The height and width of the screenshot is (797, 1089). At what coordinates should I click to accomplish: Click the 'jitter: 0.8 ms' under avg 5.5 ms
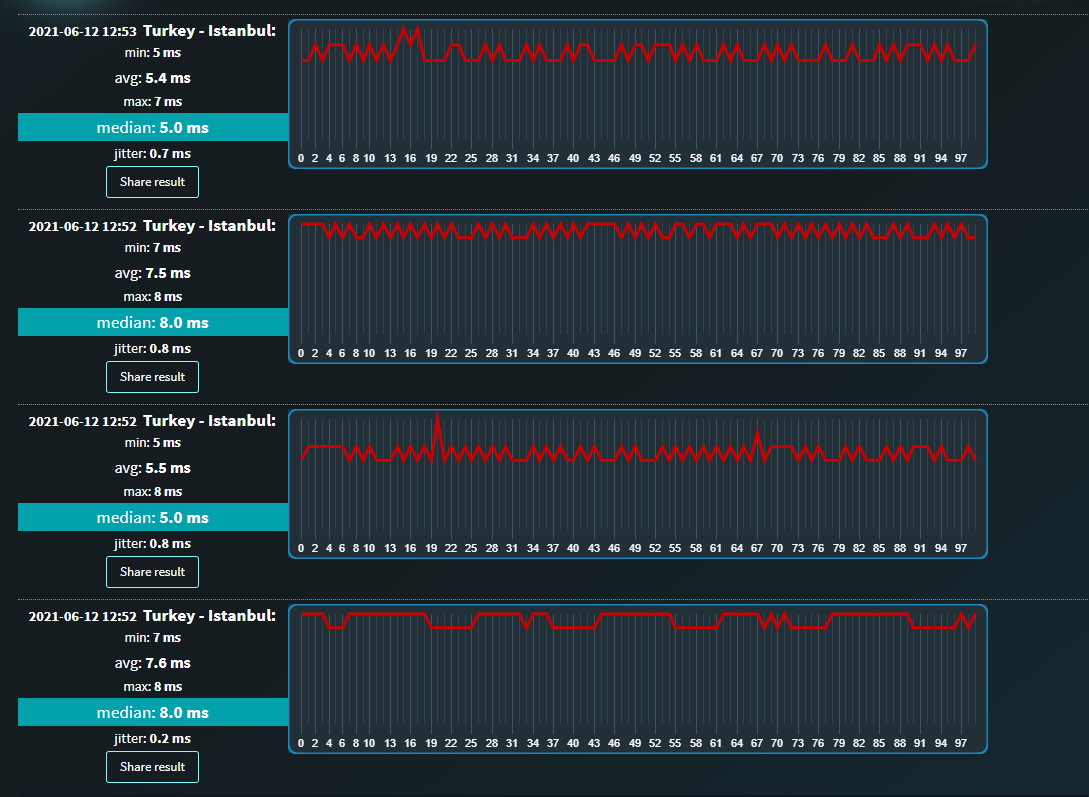(x=153, y=544)
